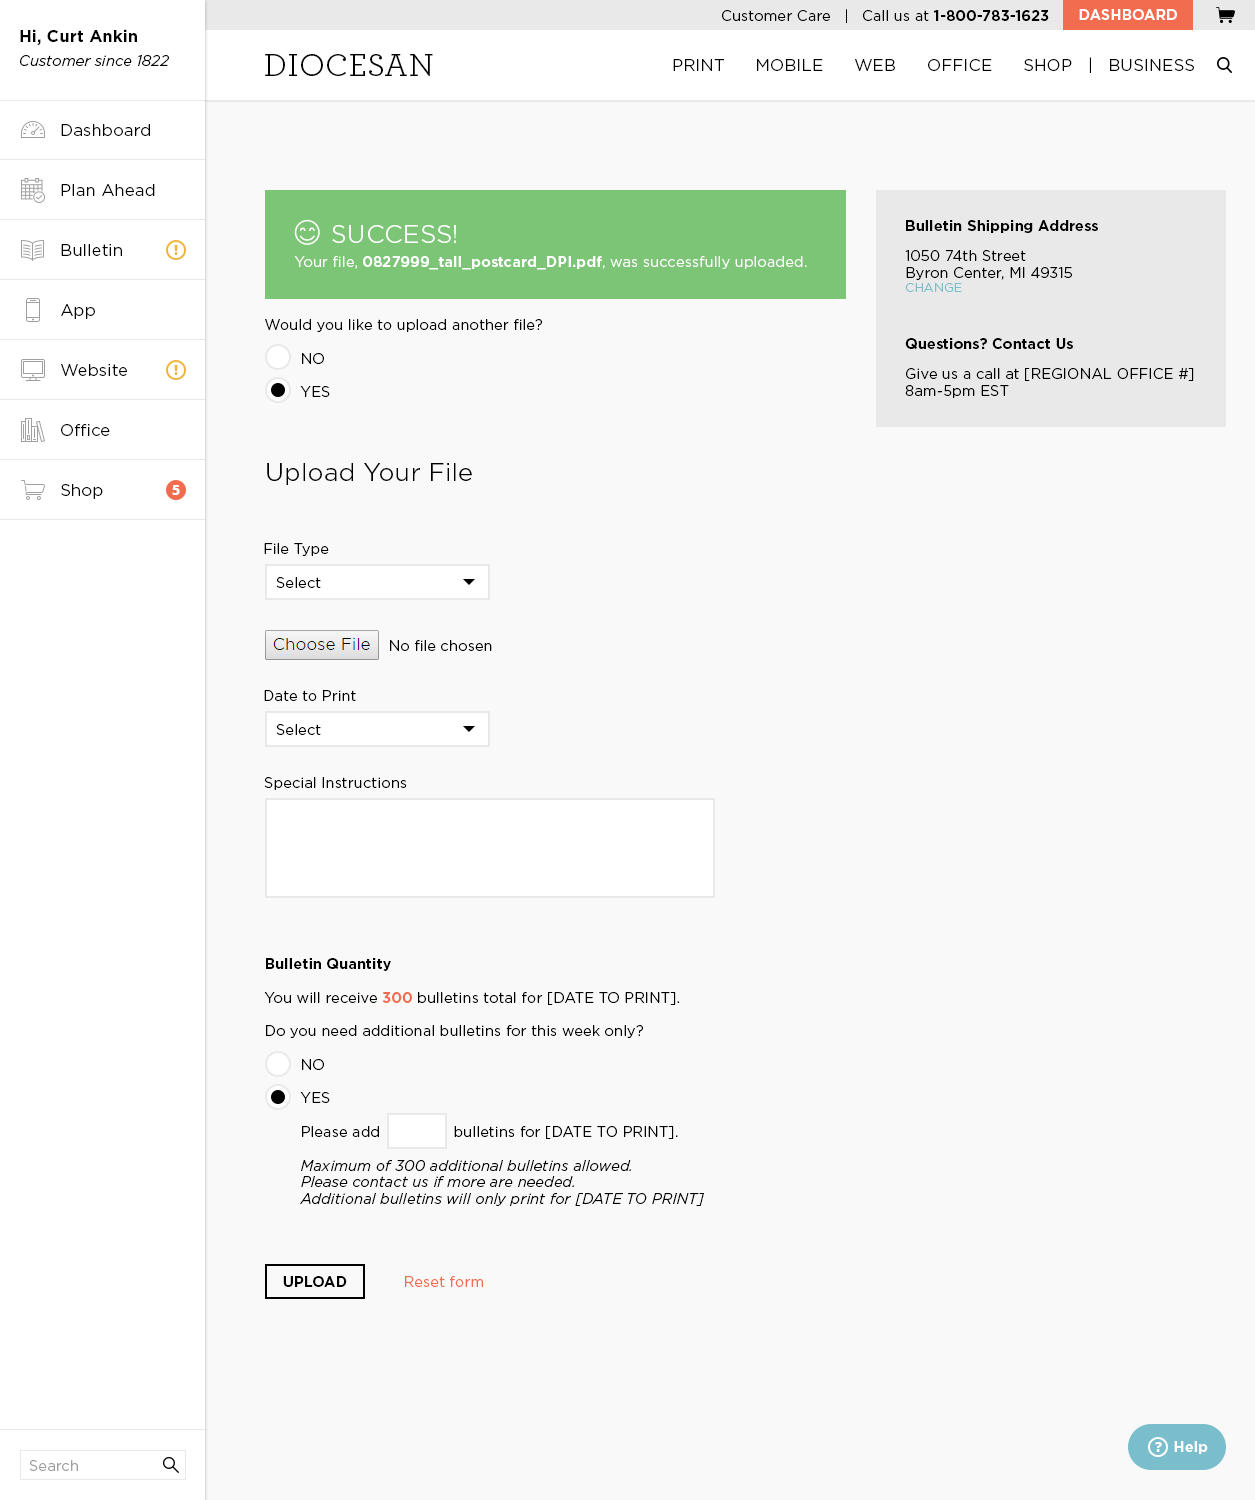Screen dimensions: 1255x1500
Task: Open the Help chat widget
Action: point(1176,1447)
